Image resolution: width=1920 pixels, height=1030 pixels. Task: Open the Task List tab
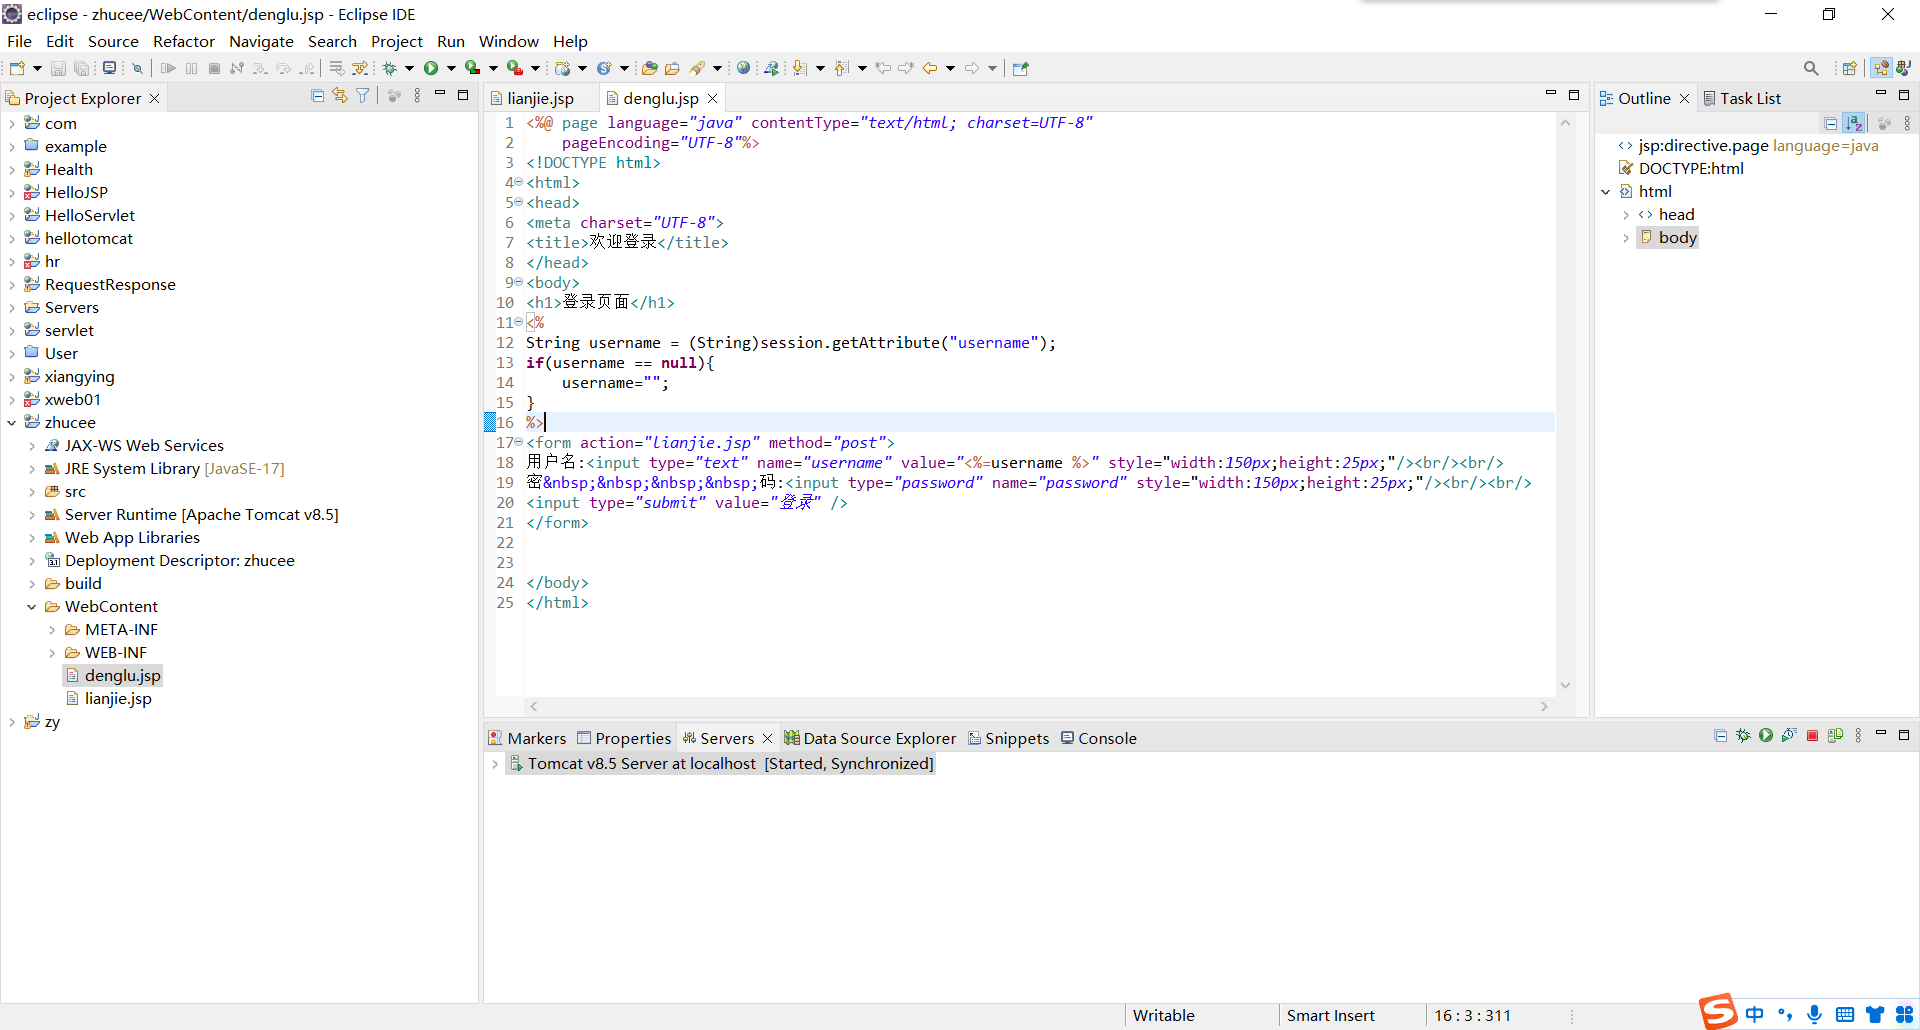[x=1742, y=98]
